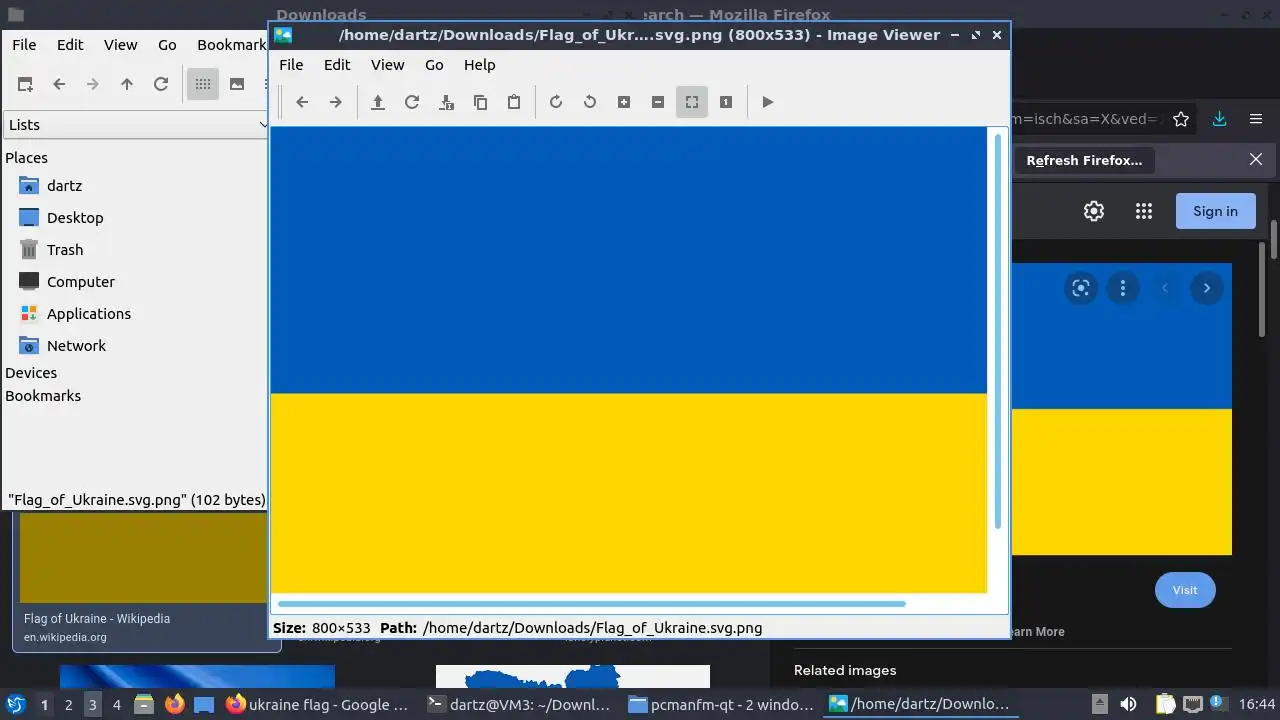The image size is (1280, 720).
Task: Reload folder in file manager toolbar
Action: tap(161, 84)
